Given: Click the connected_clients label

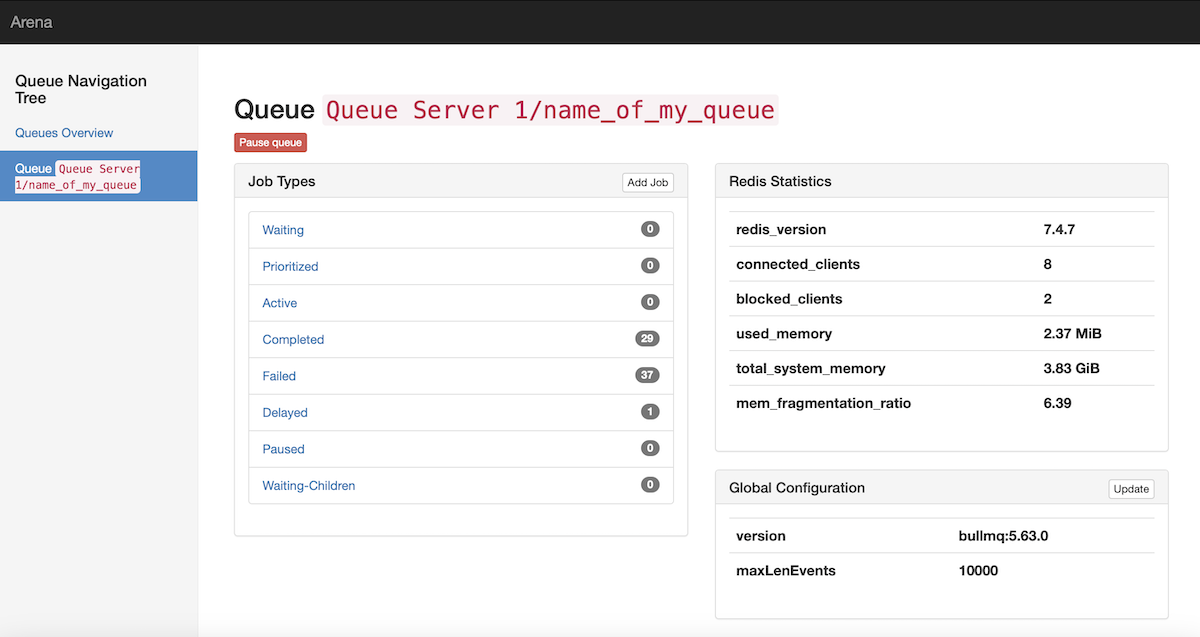Looking at the screenshot, I should click(x=798, y=264).
